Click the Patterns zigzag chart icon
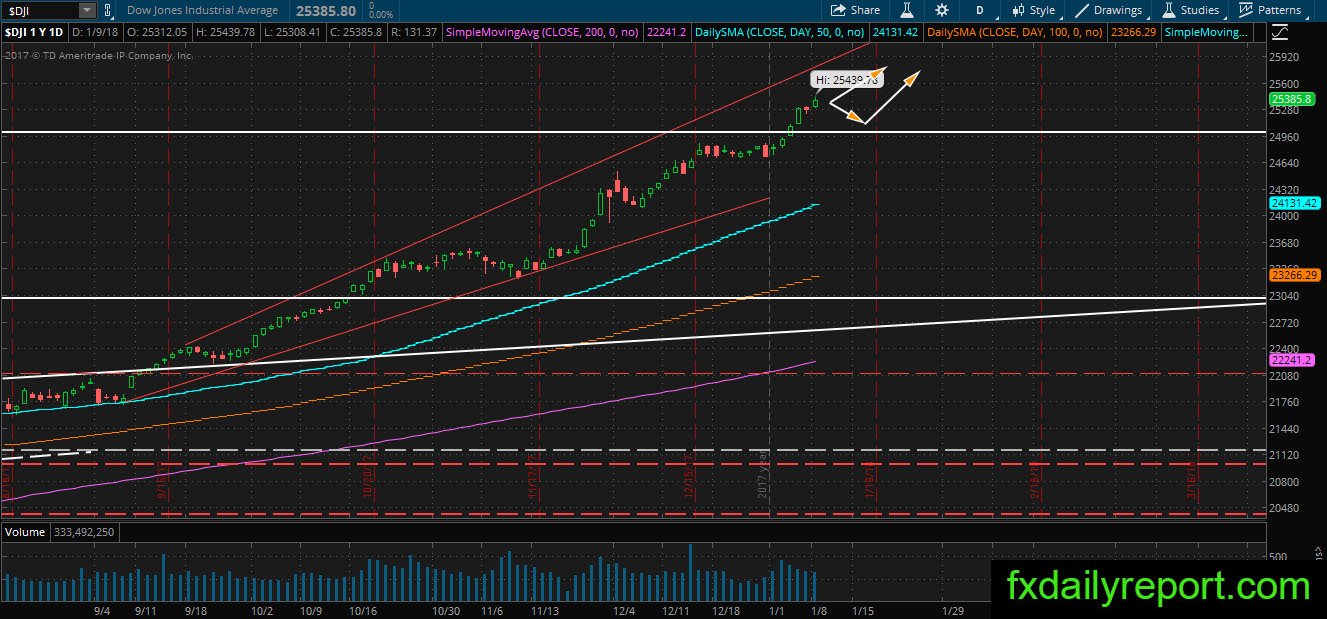The image size is (1327, 619). pyautogui.click(x=1245, y=10)
